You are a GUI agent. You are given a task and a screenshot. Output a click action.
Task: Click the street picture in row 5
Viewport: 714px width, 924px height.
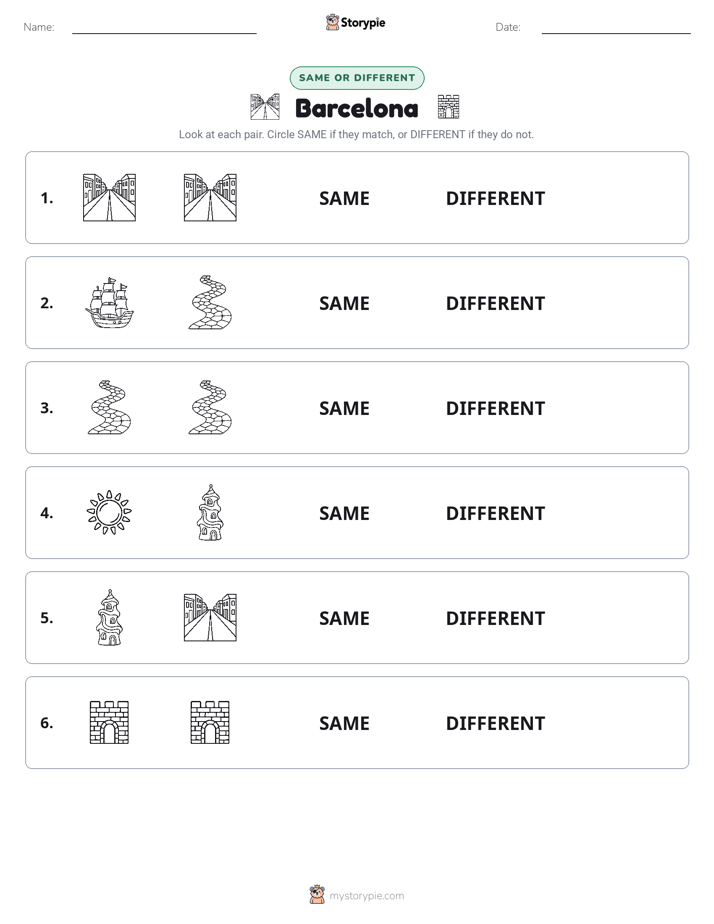point(210,618)
